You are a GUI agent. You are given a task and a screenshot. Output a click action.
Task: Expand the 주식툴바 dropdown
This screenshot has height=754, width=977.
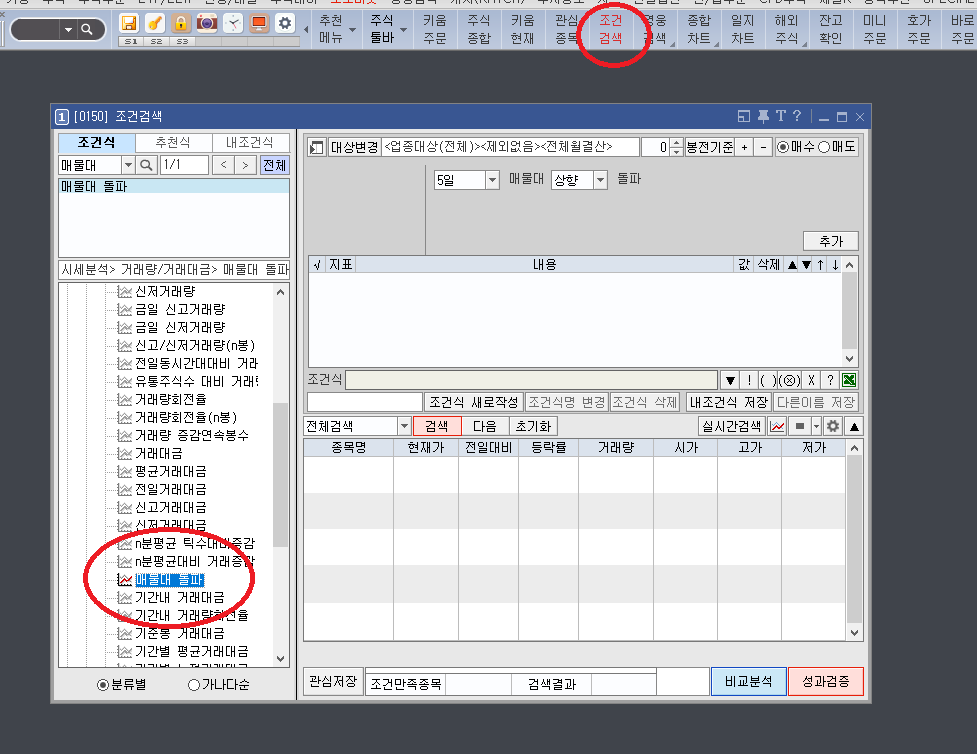[404, 29]
